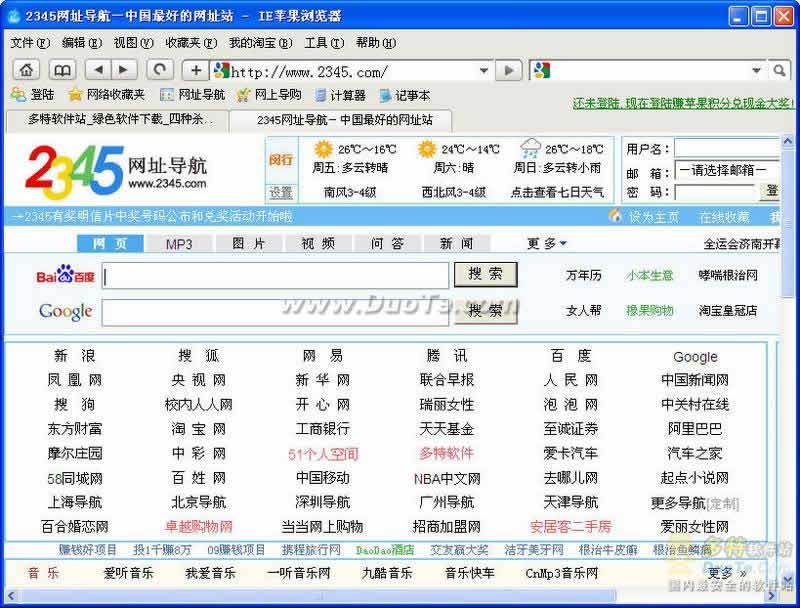Viewport: 800px width, 608px height.
Task: Click Sunday rain weather icon
Action: [x=531, y=148]
